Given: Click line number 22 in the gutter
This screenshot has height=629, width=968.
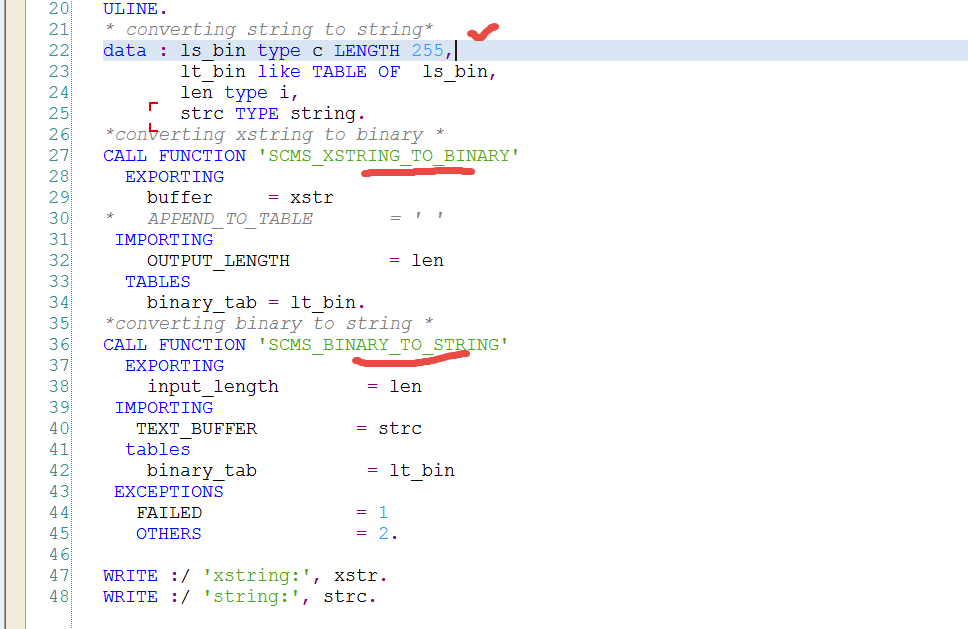Looking at the screenshot, I should (x=57, y=50).
